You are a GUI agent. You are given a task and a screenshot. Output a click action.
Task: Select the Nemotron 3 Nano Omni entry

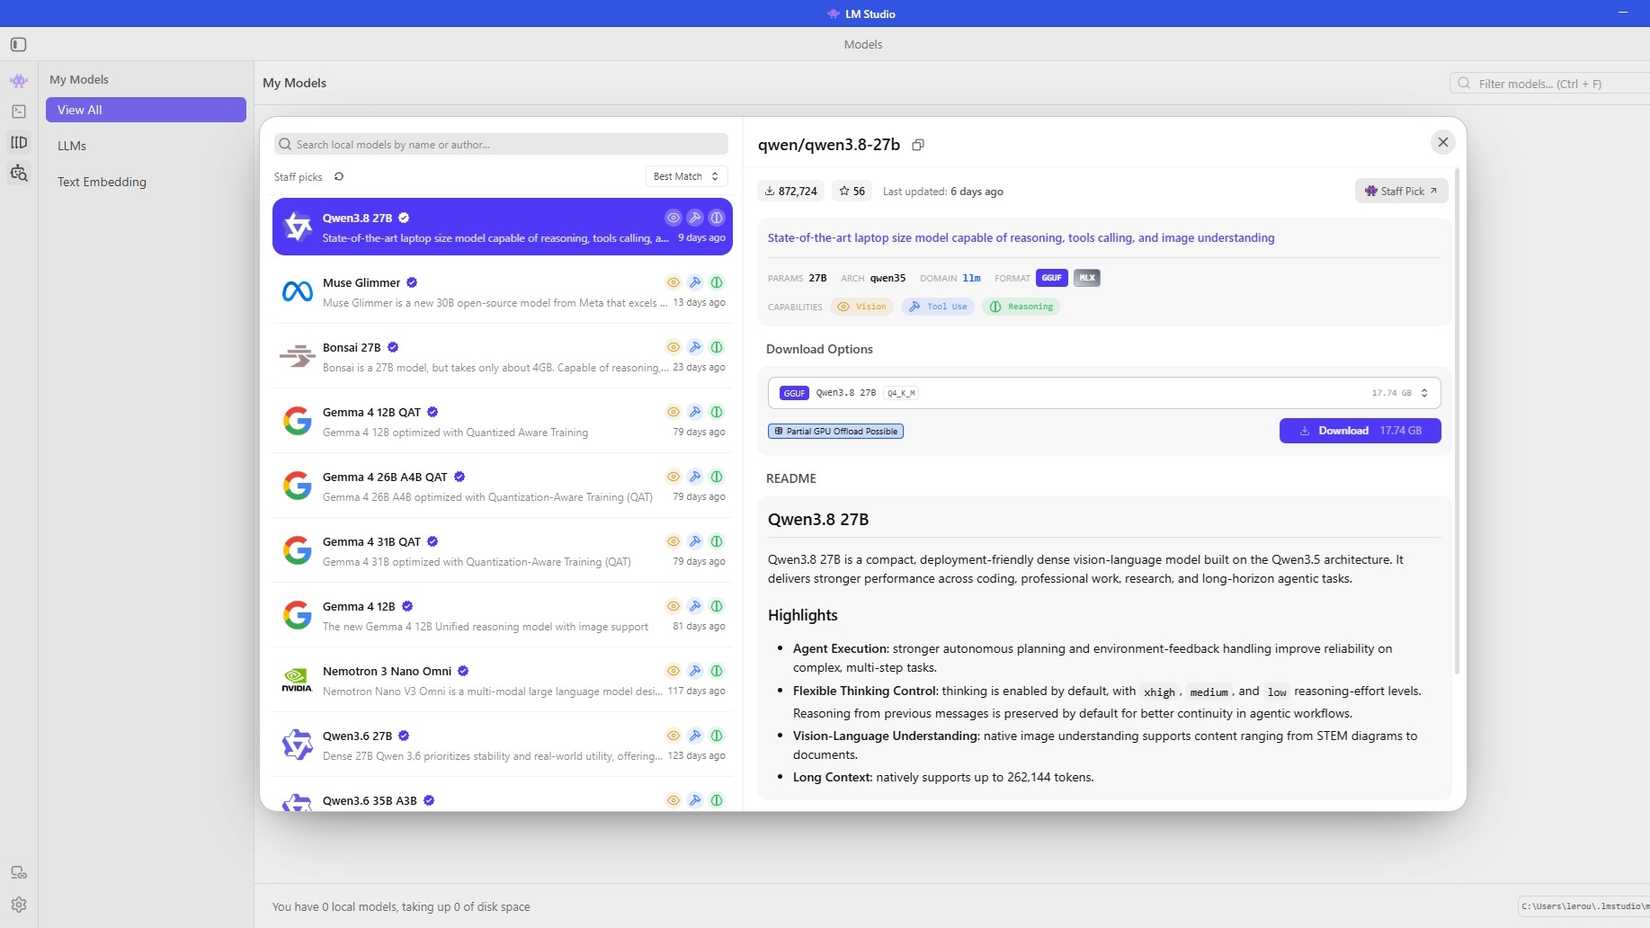coord(502,680)
